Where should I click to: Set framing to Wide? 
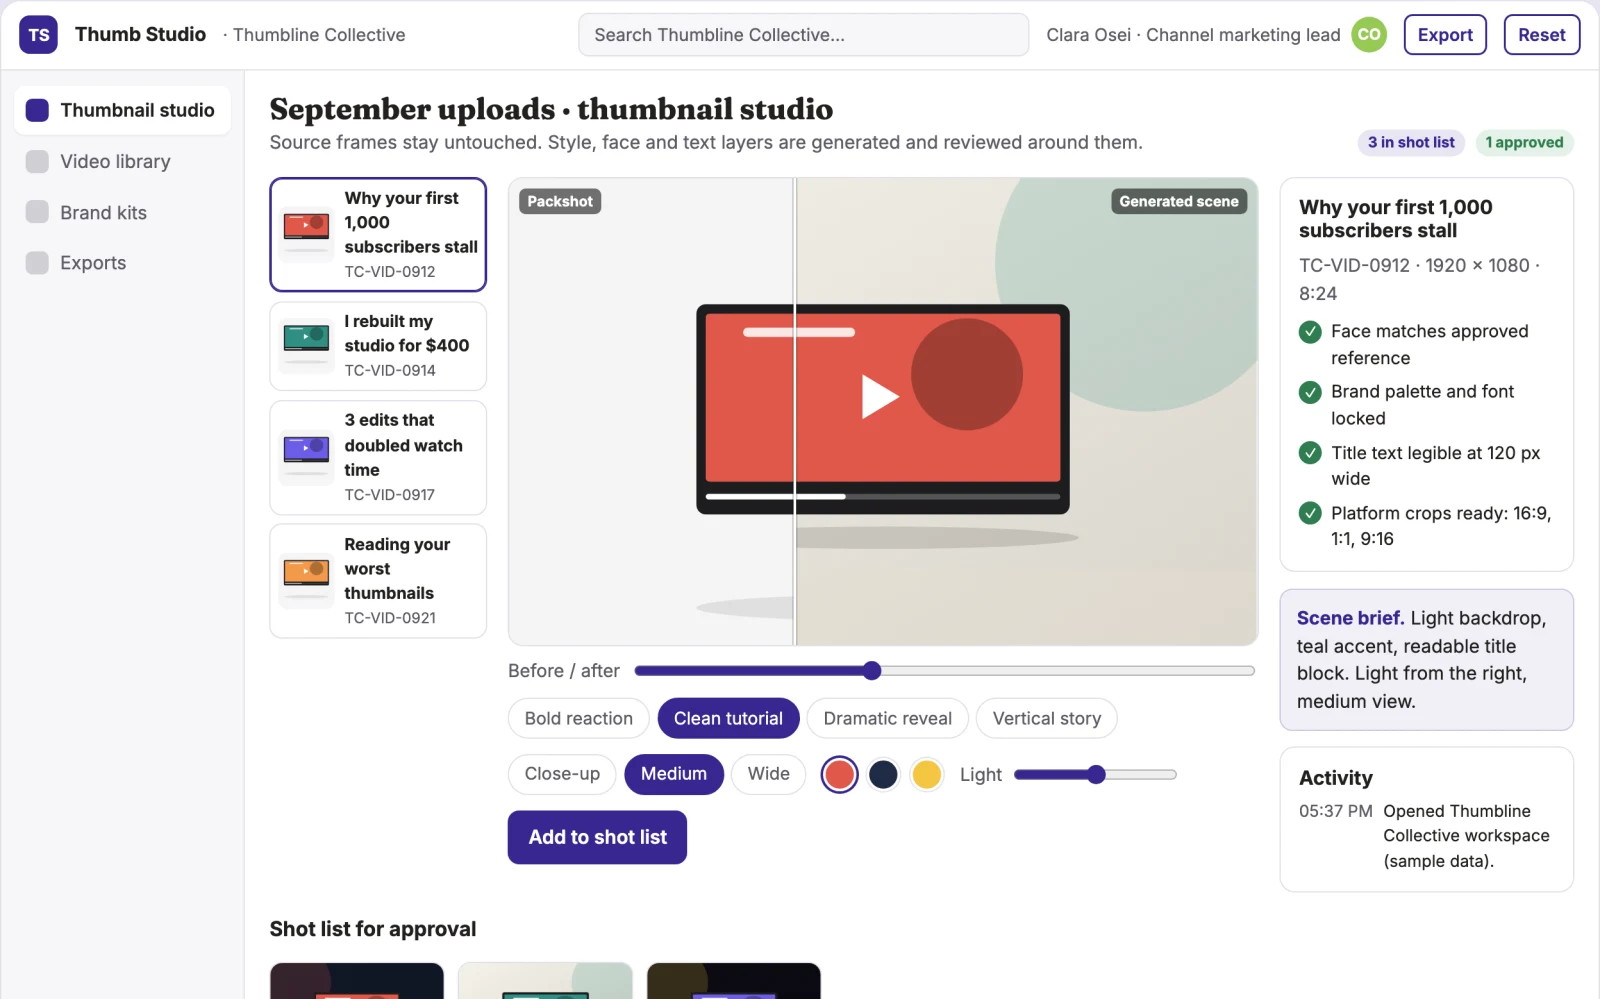(769, 774)
